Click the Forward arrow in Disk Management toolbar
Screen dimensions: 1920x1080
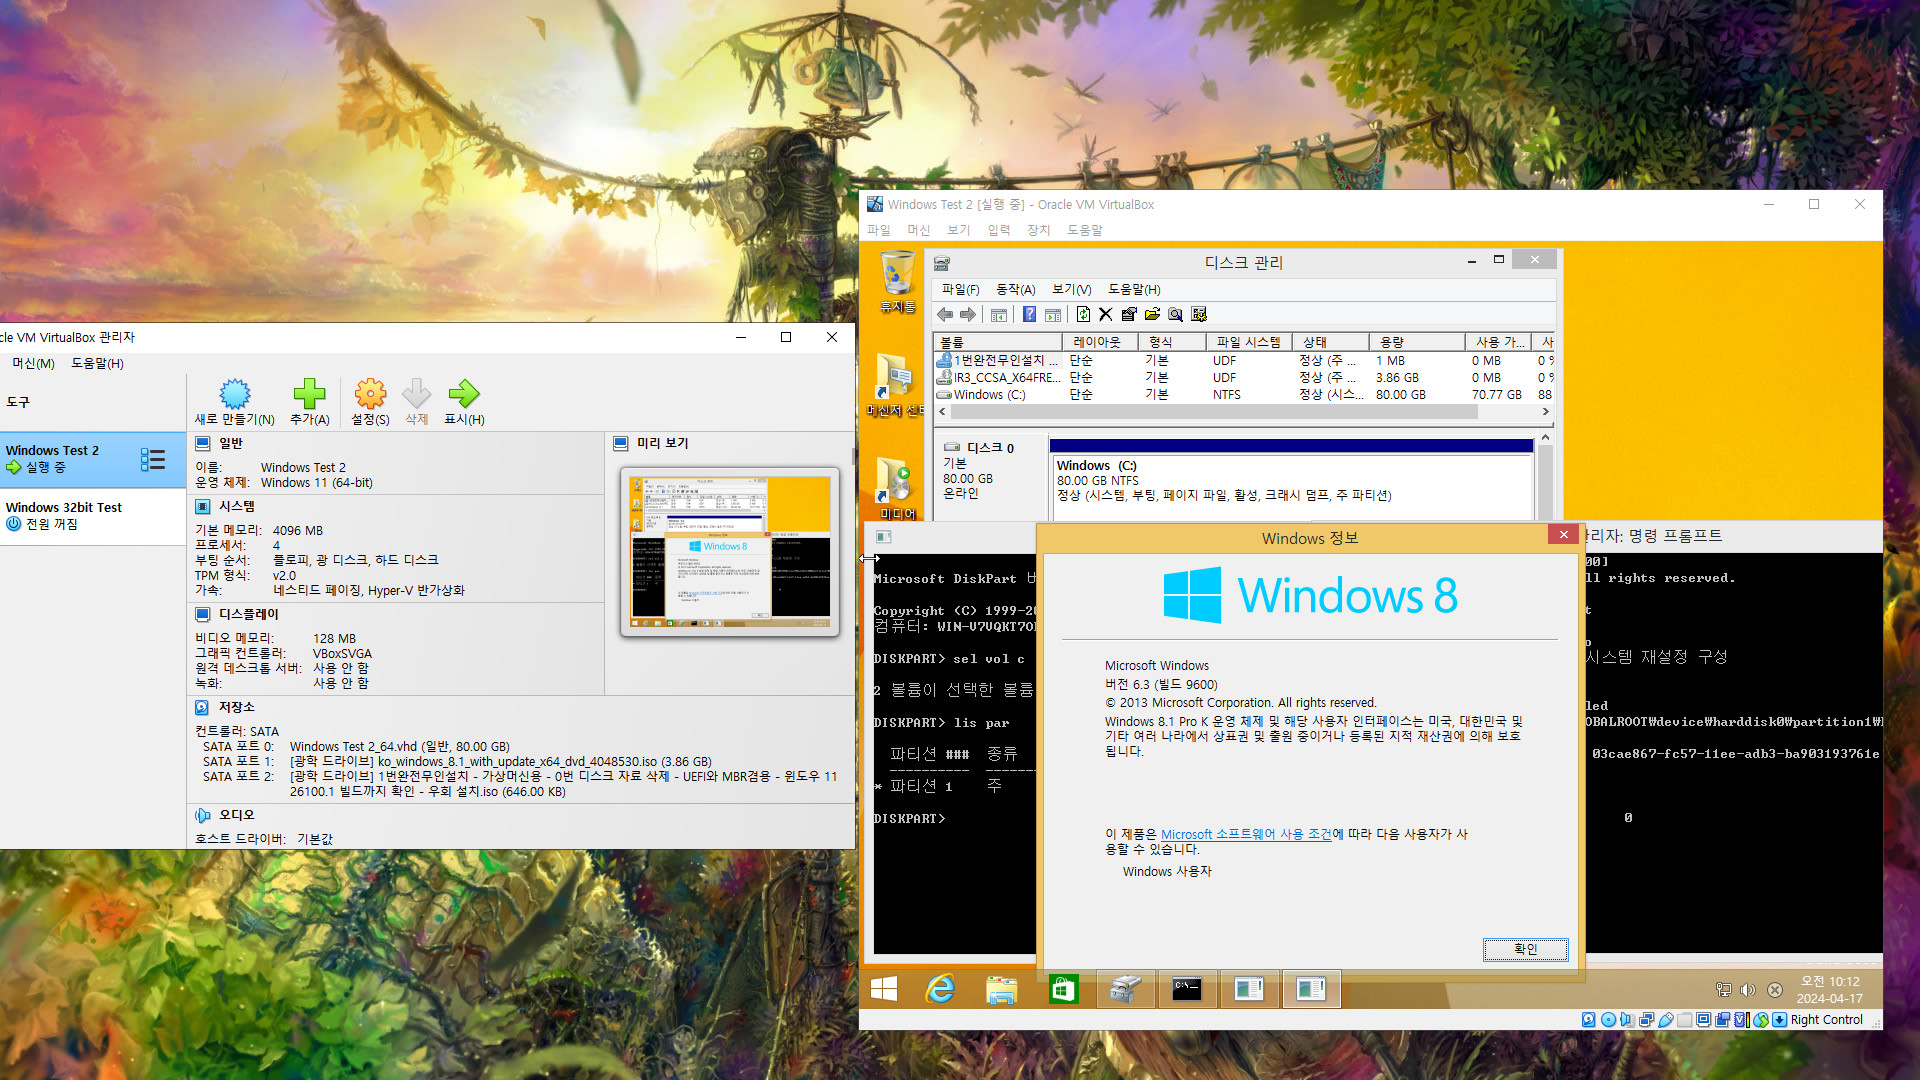click(x=968, y=315)
